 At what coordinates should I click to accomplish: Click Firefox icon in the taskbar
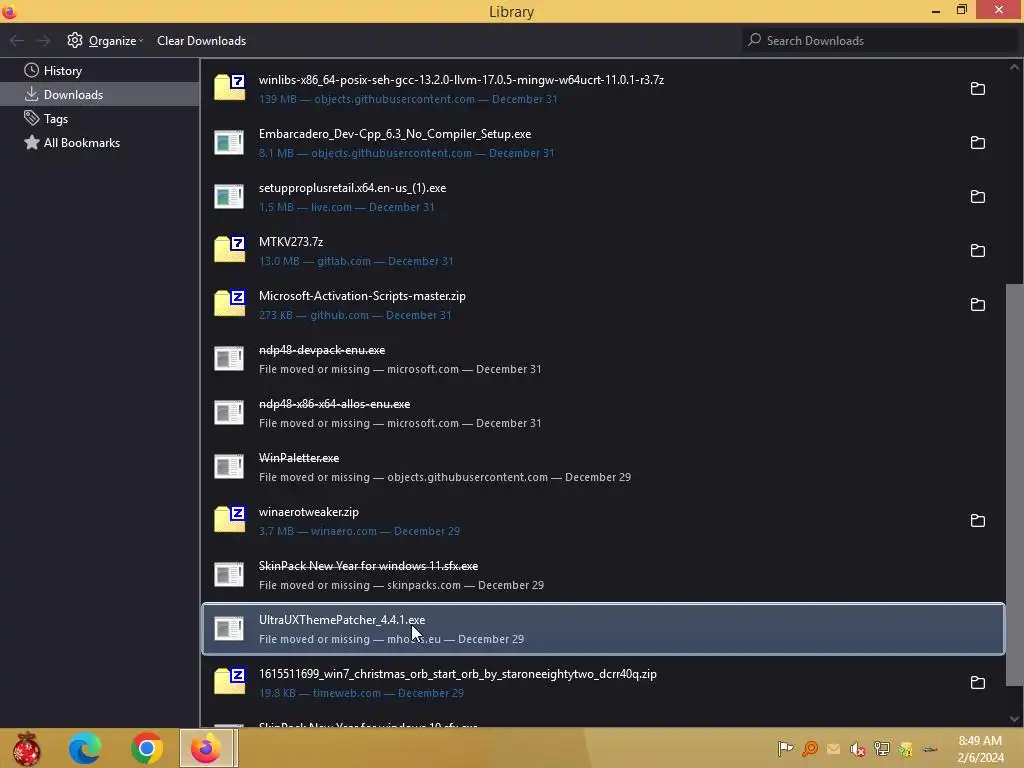click(x=206, y=748)
